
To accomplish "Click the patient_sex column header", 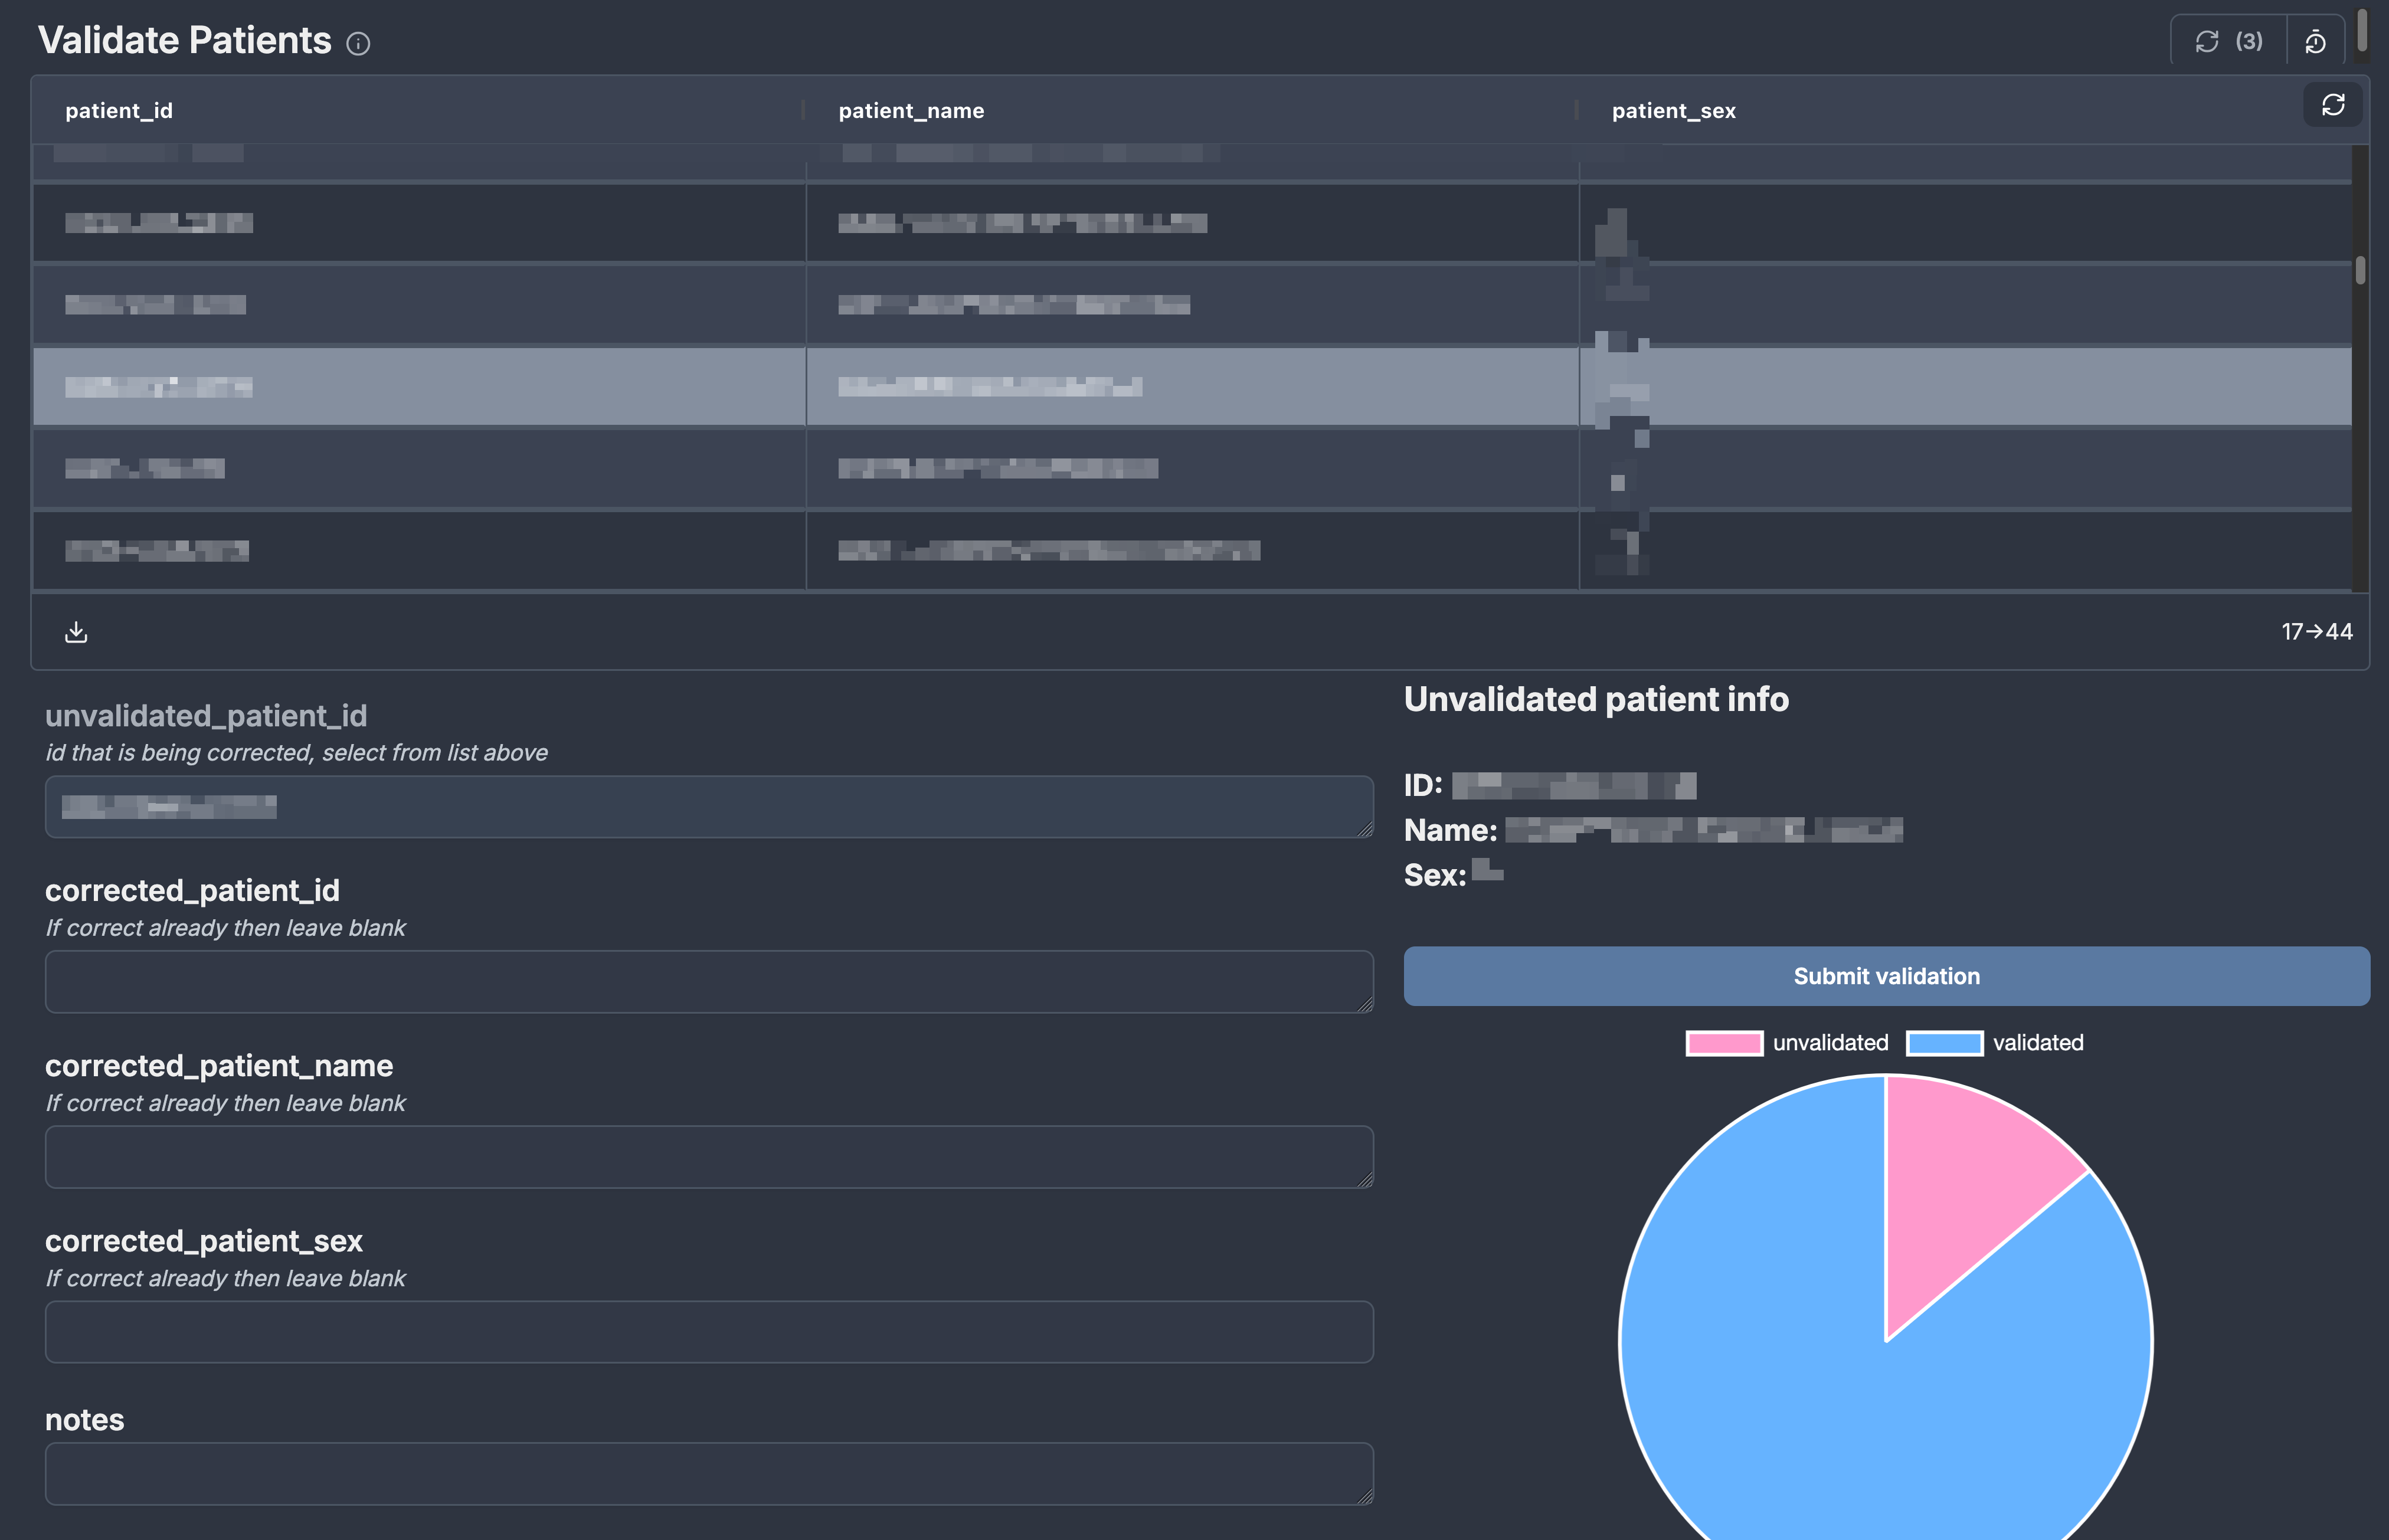I will click(x=1673, y=111).
